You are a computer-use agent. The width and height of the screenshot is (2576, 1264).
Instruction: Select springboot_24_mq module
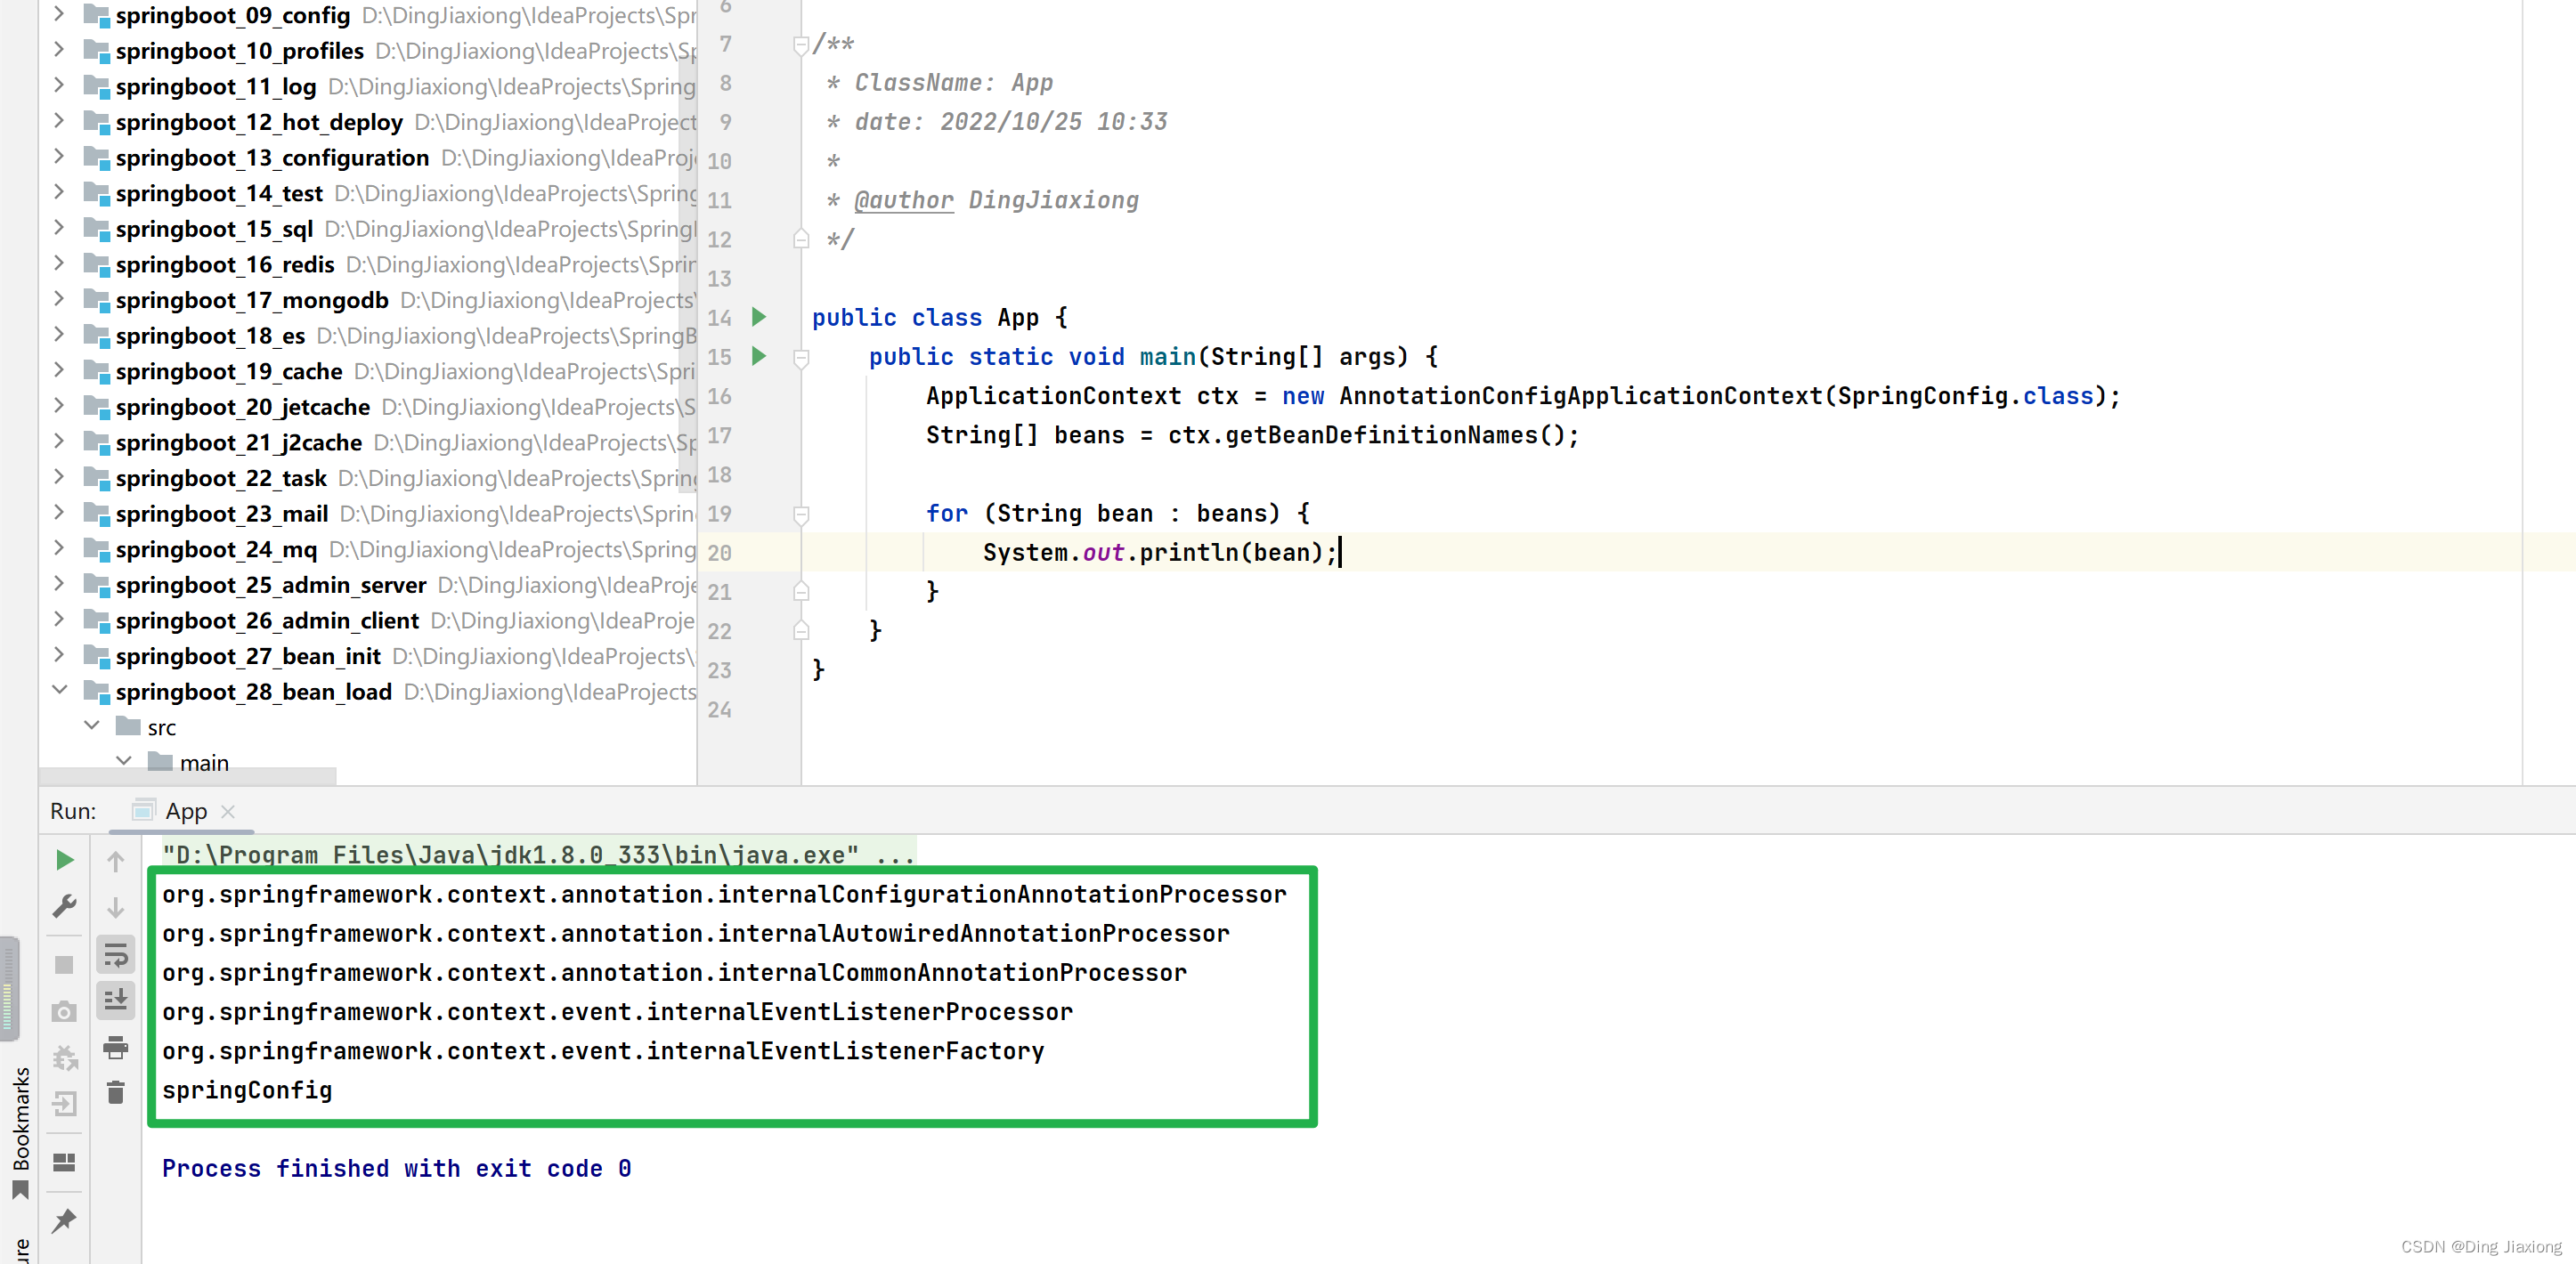[x=216, y=549]
